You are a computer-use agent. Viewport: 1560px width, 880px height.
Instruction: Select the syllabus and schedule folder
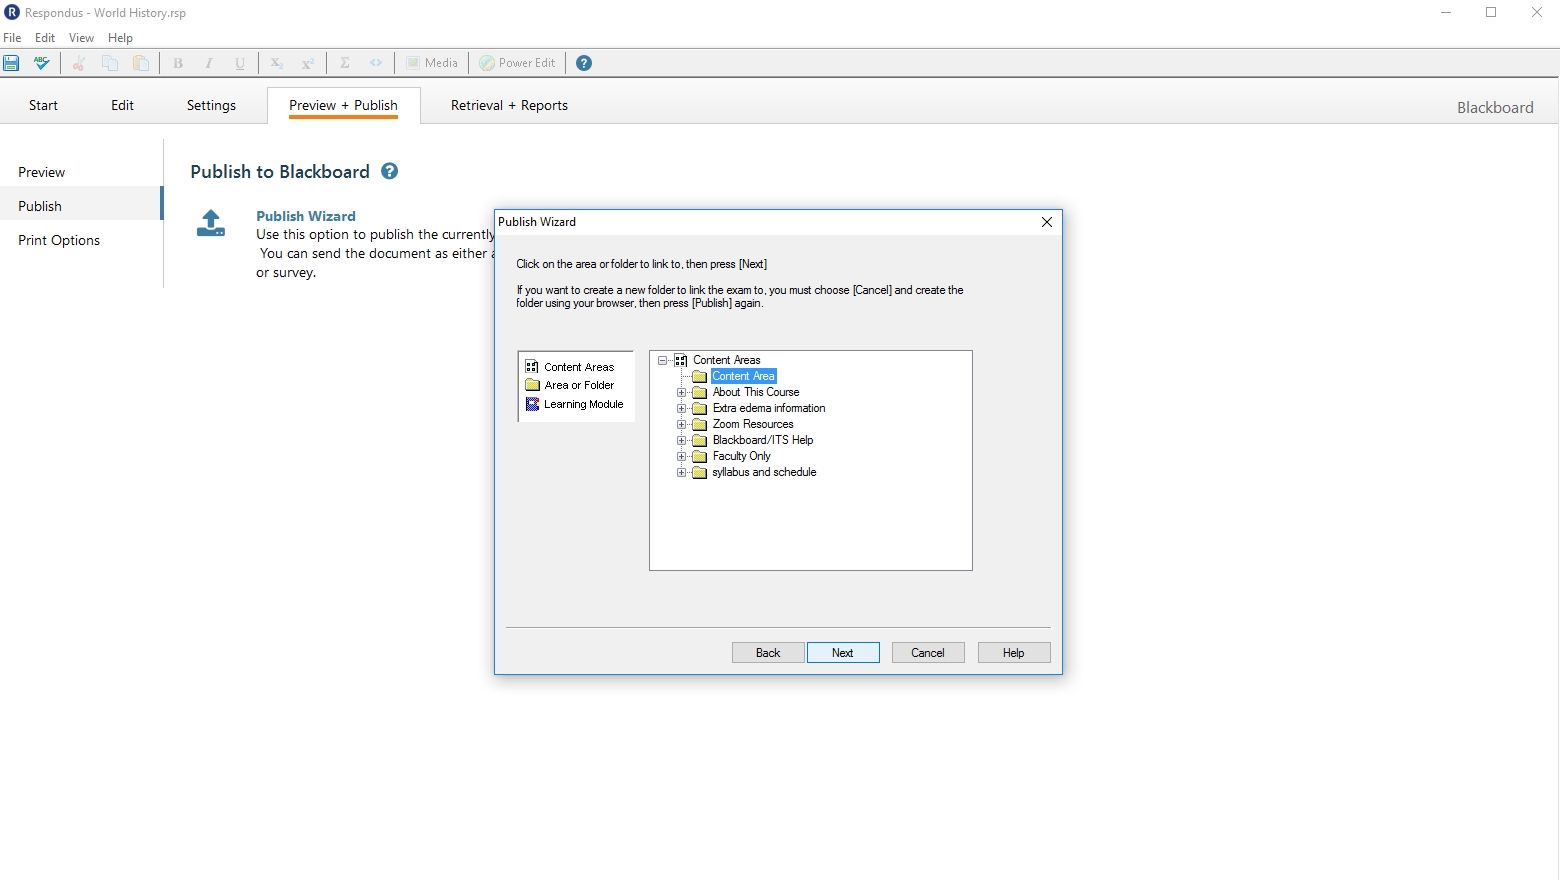(764, 472)
